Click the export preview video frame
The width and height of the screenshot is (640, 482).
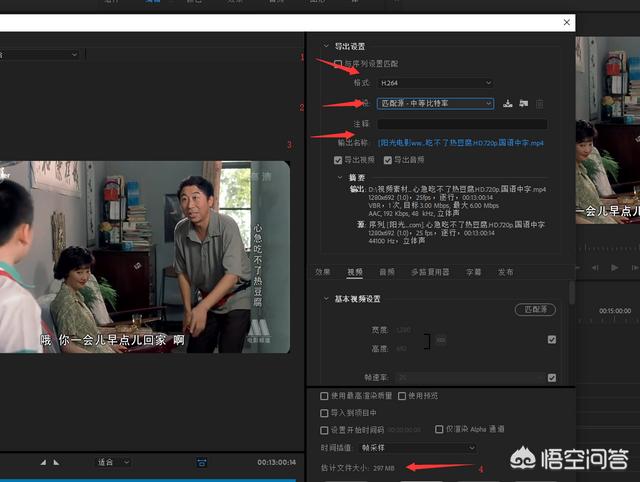click(145, 257)
